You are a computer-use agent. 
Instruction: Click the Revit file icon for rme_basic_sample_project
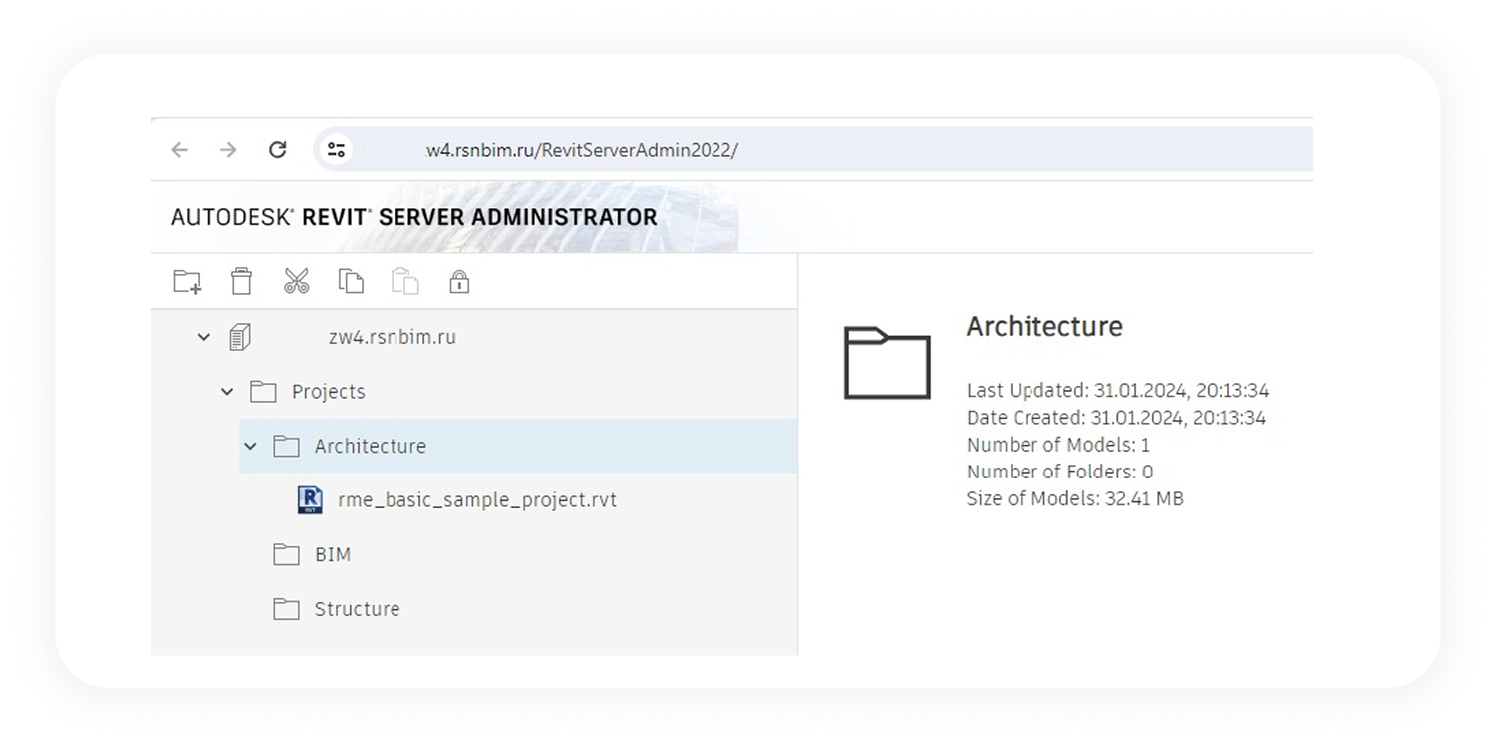click(310, 500)
